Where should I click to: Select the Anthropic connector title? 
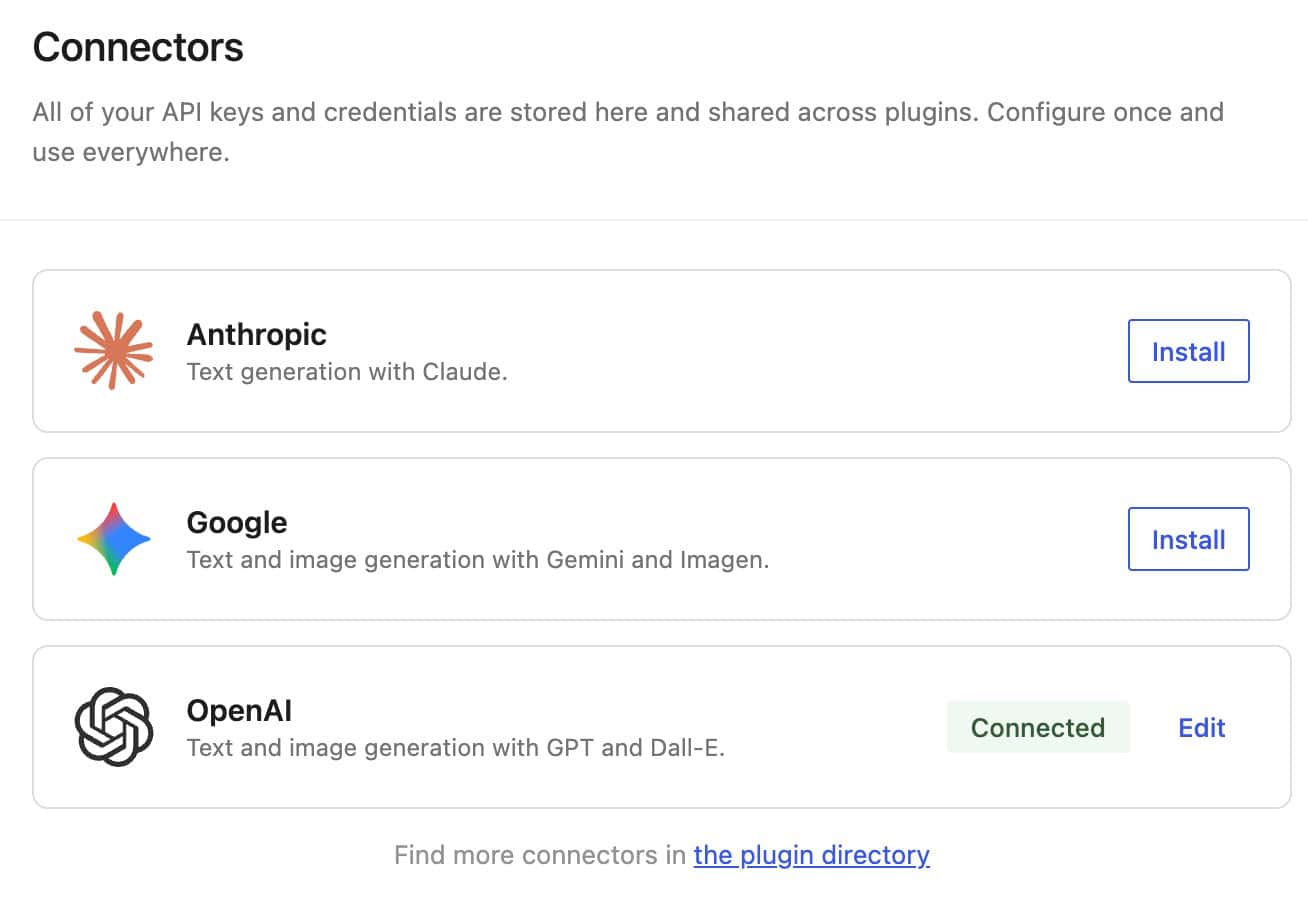tap(256, 334)
